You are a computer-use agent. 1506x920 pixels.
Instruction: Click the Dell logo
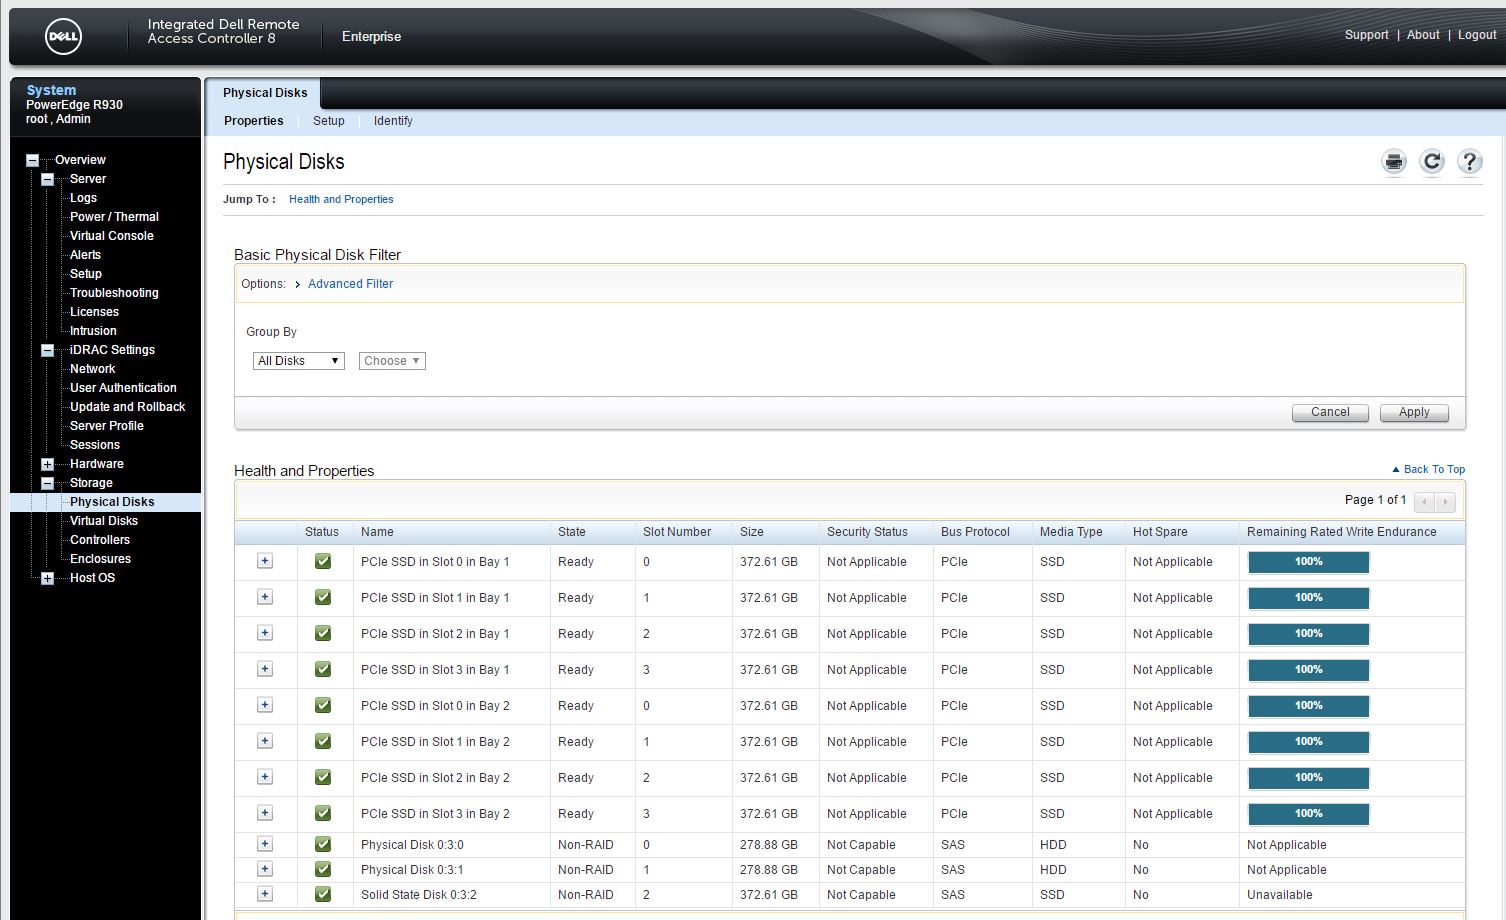tap(64, 37)
